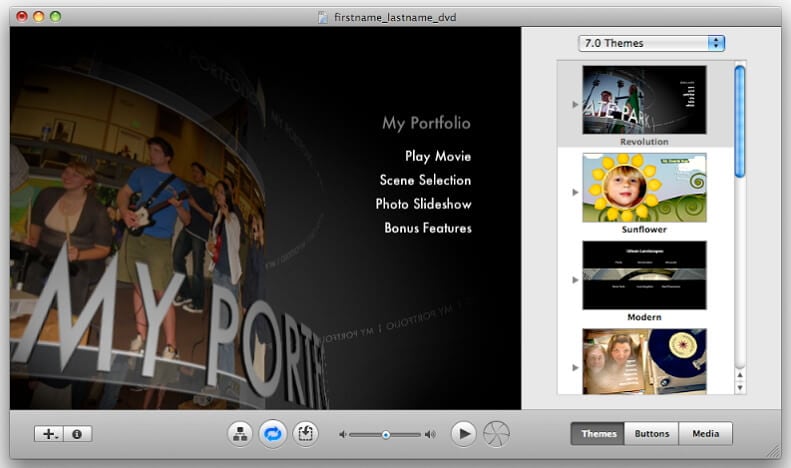Click the loud volume speaker icon
Image resolution: width=791 pixels, height=468 pixels.
(x=430, y=434)
